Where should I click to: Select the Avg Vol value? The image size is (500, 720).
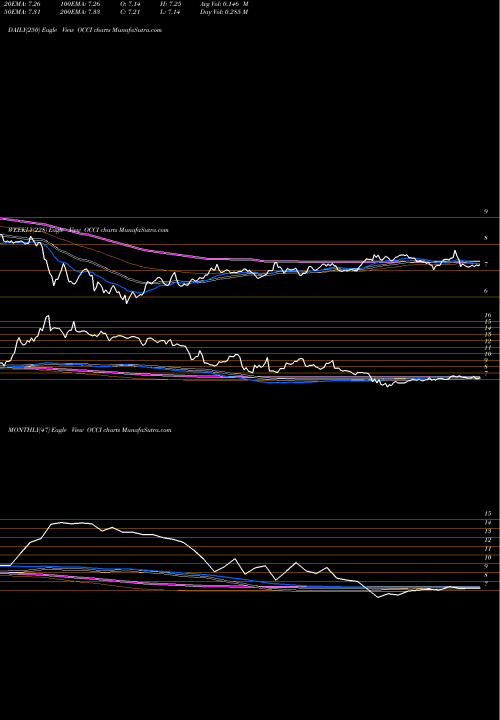click(224, 4)
